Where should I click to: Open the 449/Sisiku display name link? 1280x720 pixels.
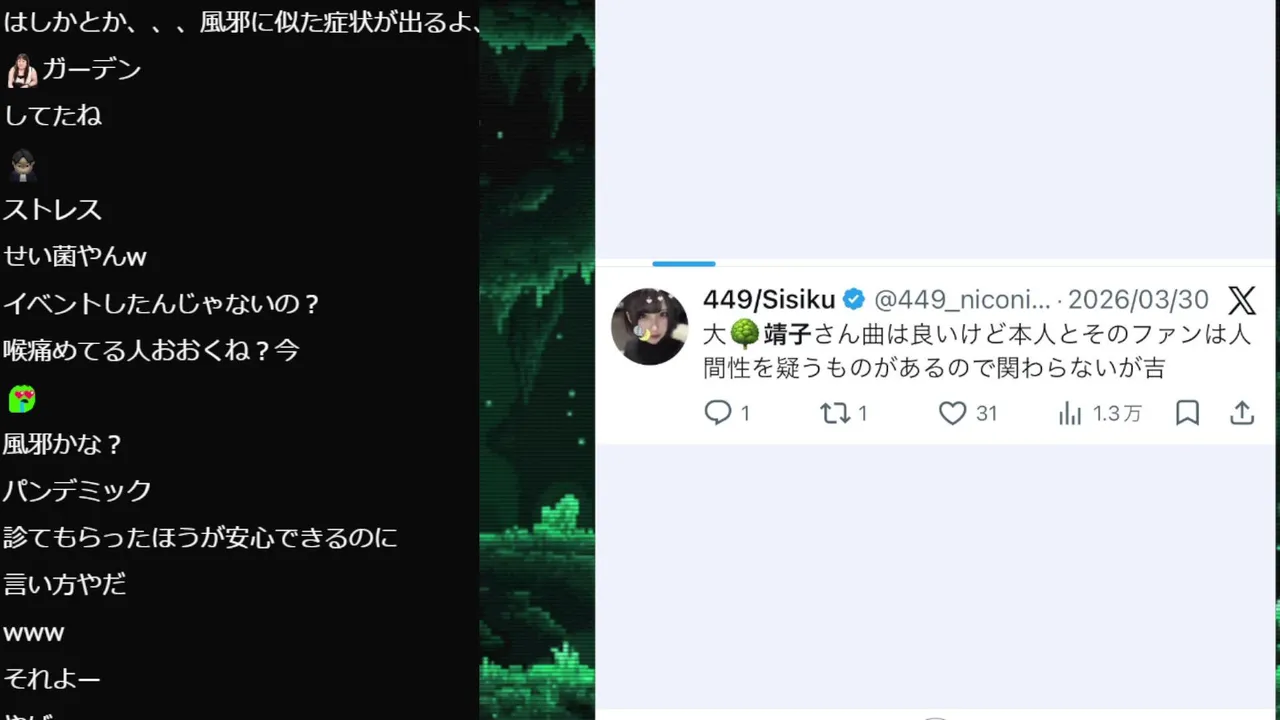point(769,299)
